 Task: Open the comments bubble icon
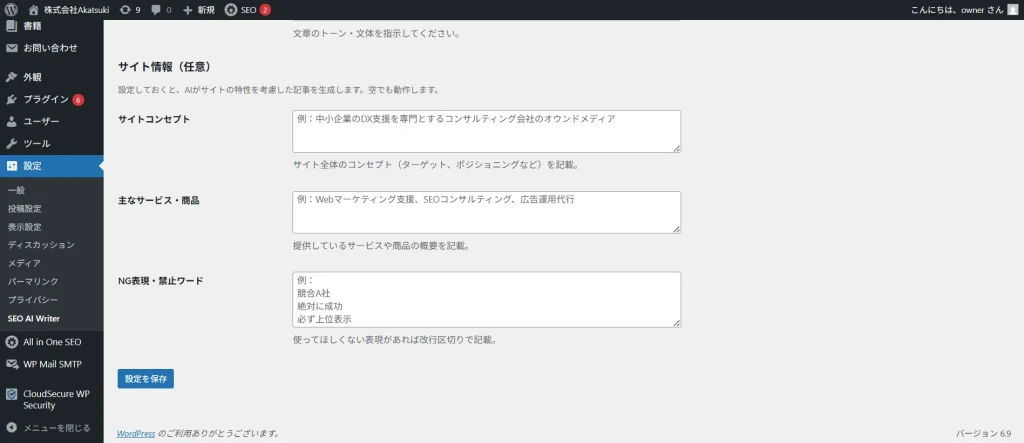tap(156, 9)
